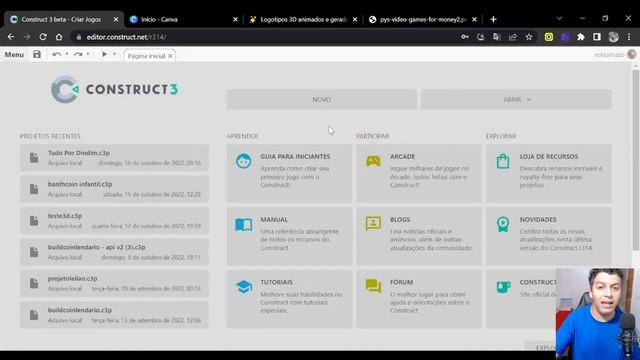The height and width of the screenshot is (360, 640).
Task: Click the Fórum chat bubbles icon
Action: pos(373,286)
